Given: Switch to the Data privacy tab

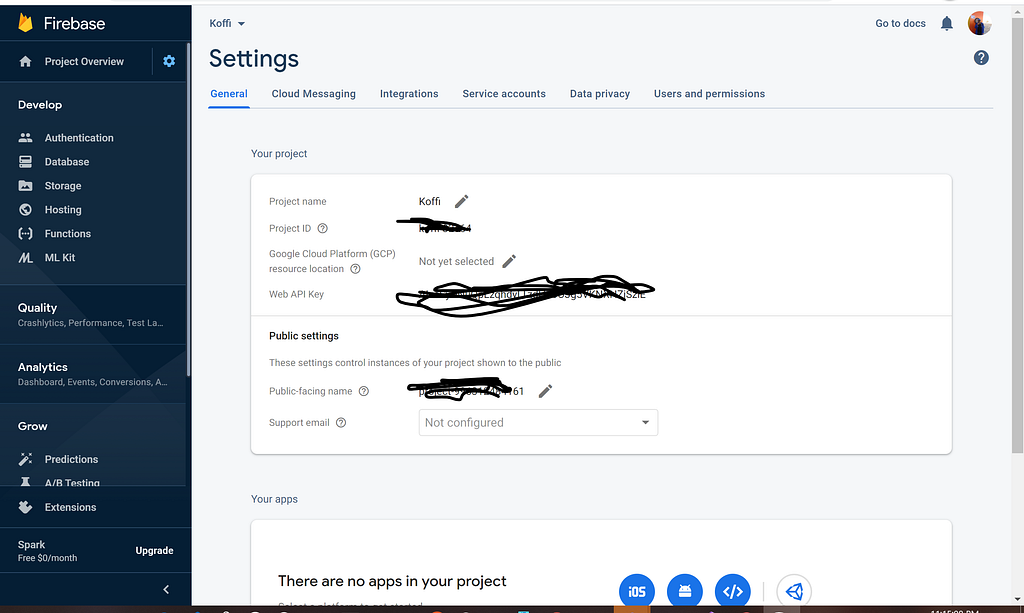Looking at the screenshot, I should [600, 94].
